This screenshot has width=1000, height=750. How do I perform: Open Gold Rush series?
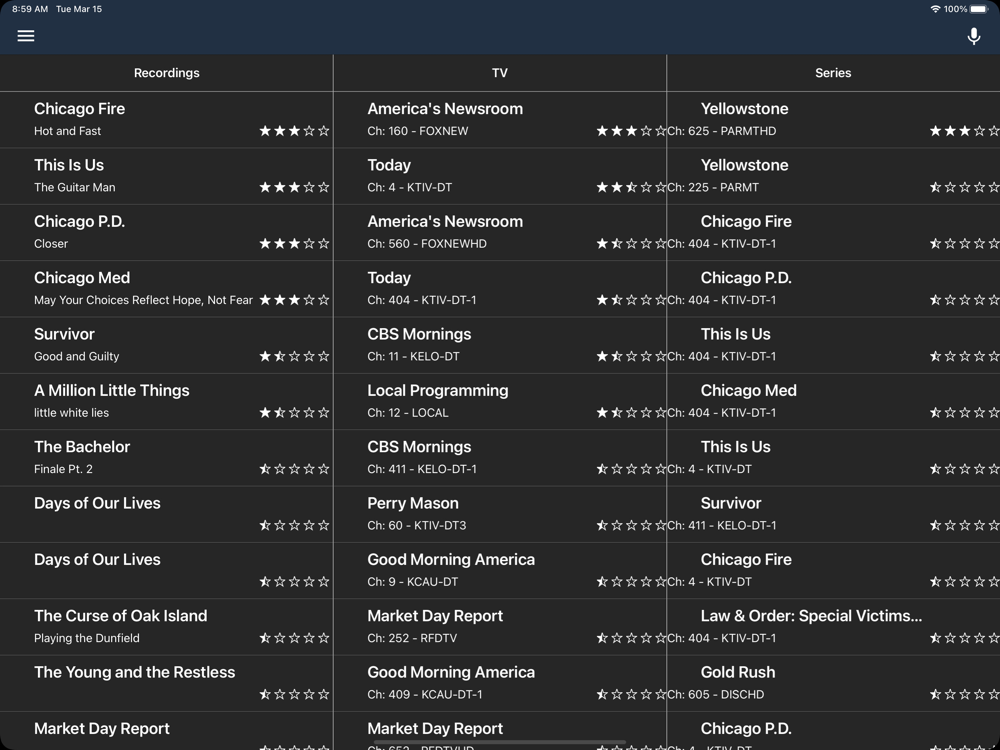pos(834,683)
